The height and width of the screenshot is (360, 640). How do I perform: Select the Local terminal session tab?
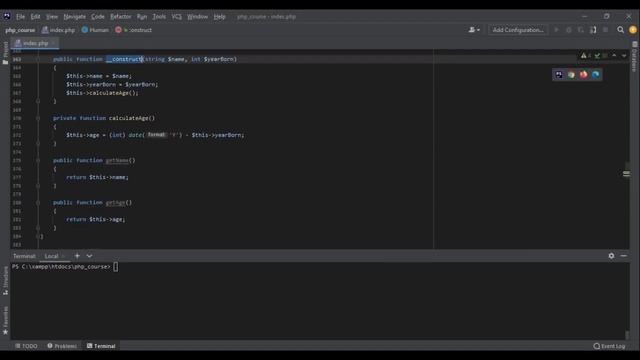(51, 256)
